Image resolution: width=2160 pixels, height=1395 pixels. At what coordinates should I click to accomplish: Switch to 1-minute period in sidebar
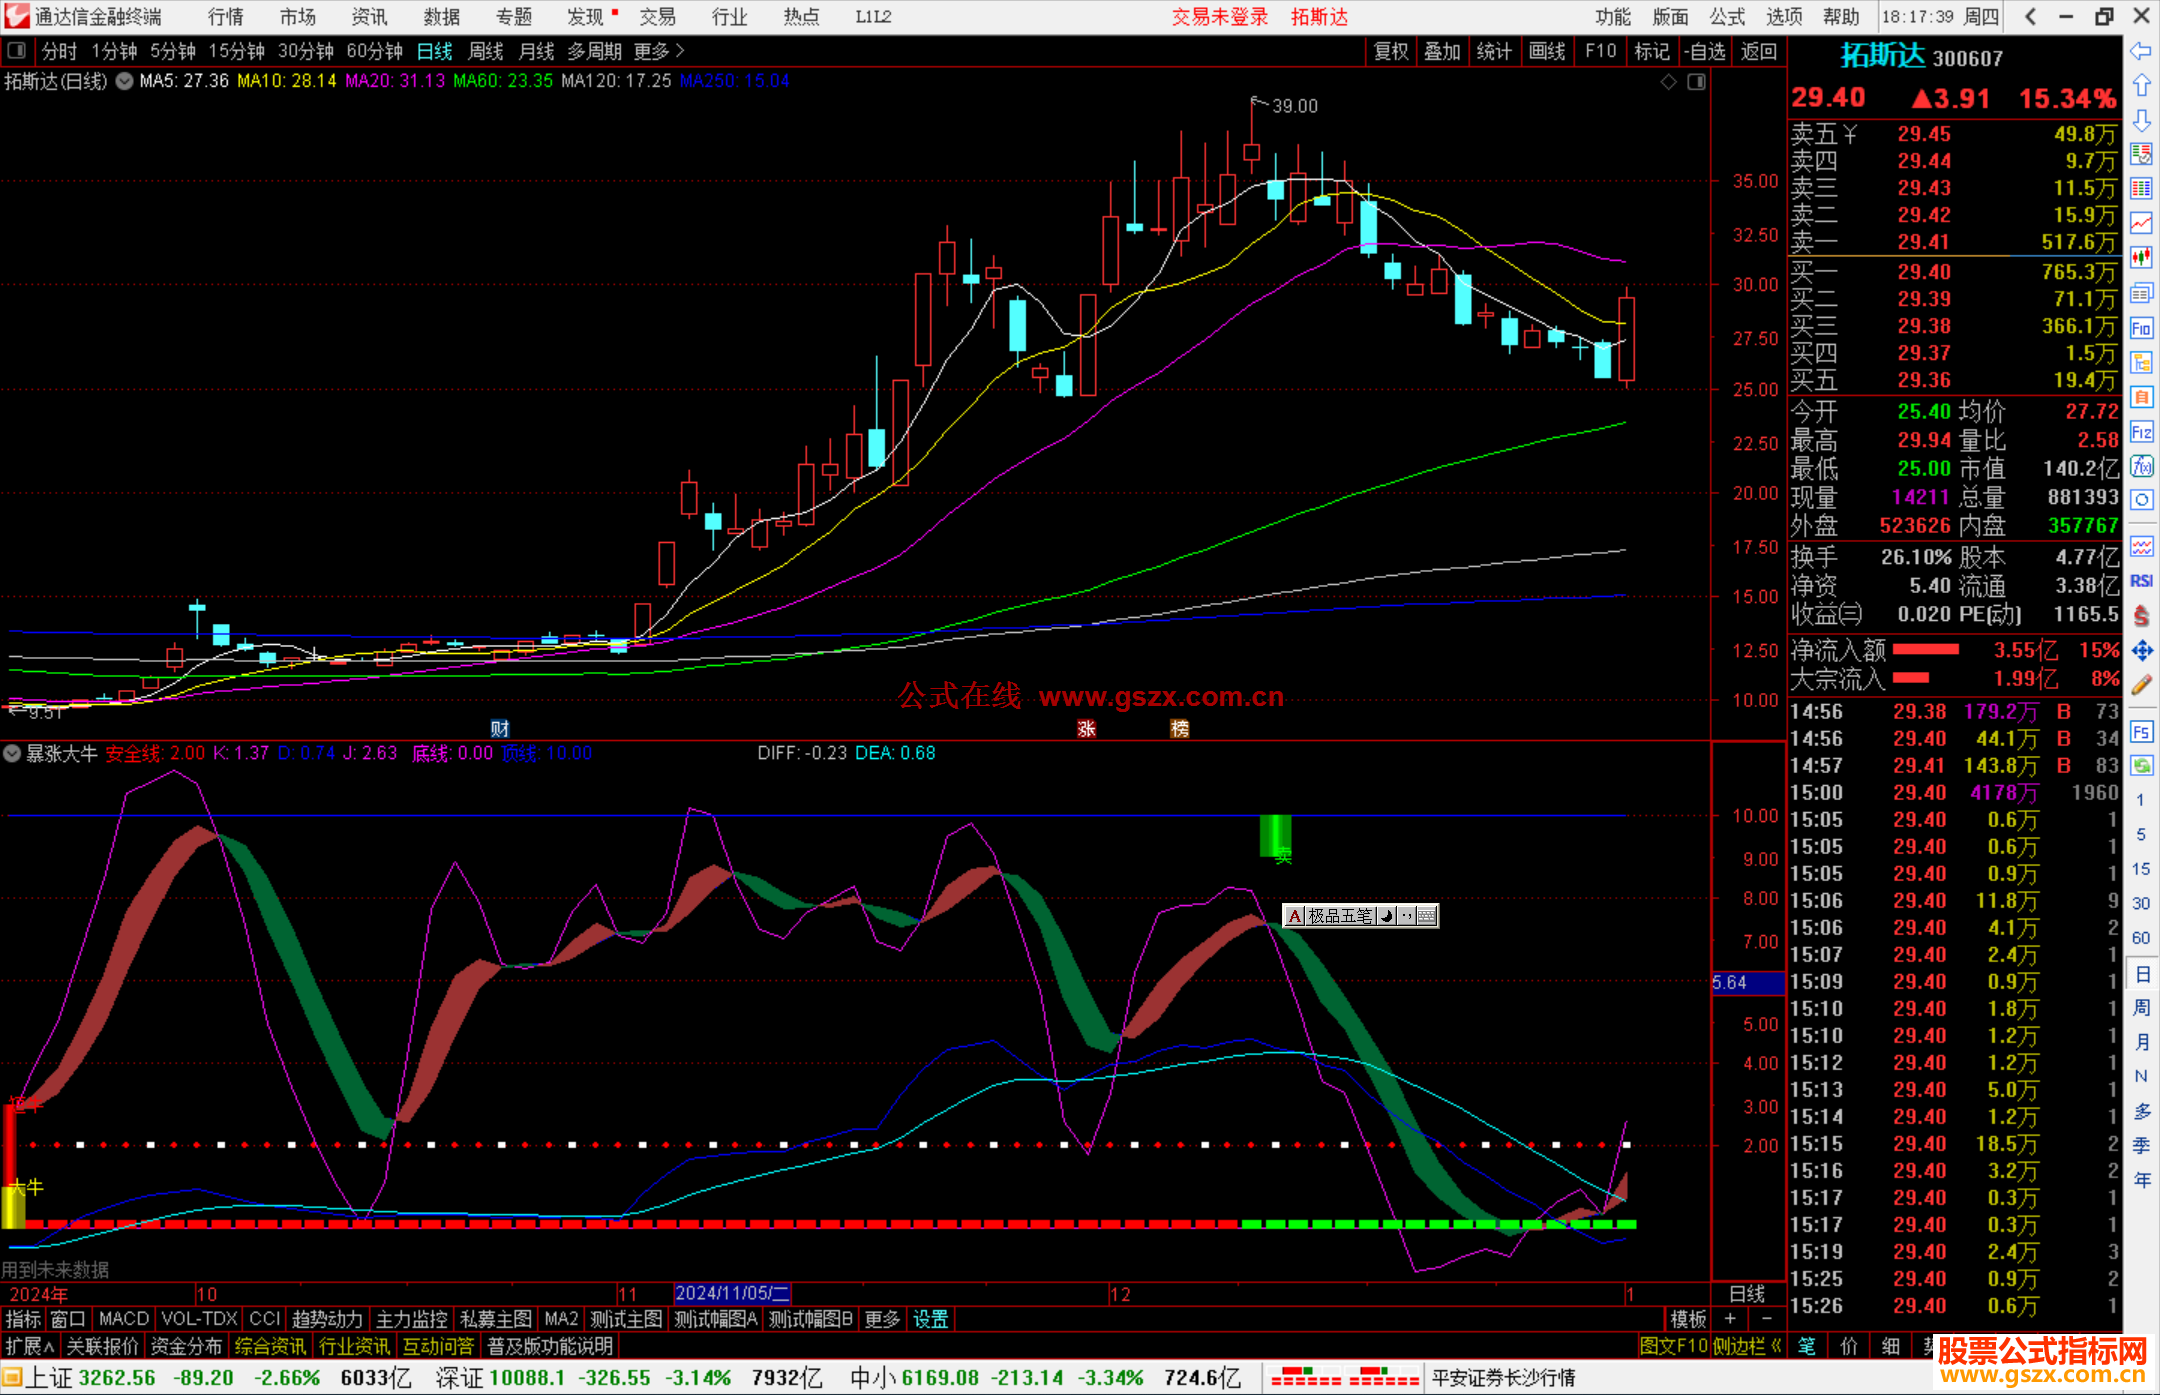pos(2141,800)
